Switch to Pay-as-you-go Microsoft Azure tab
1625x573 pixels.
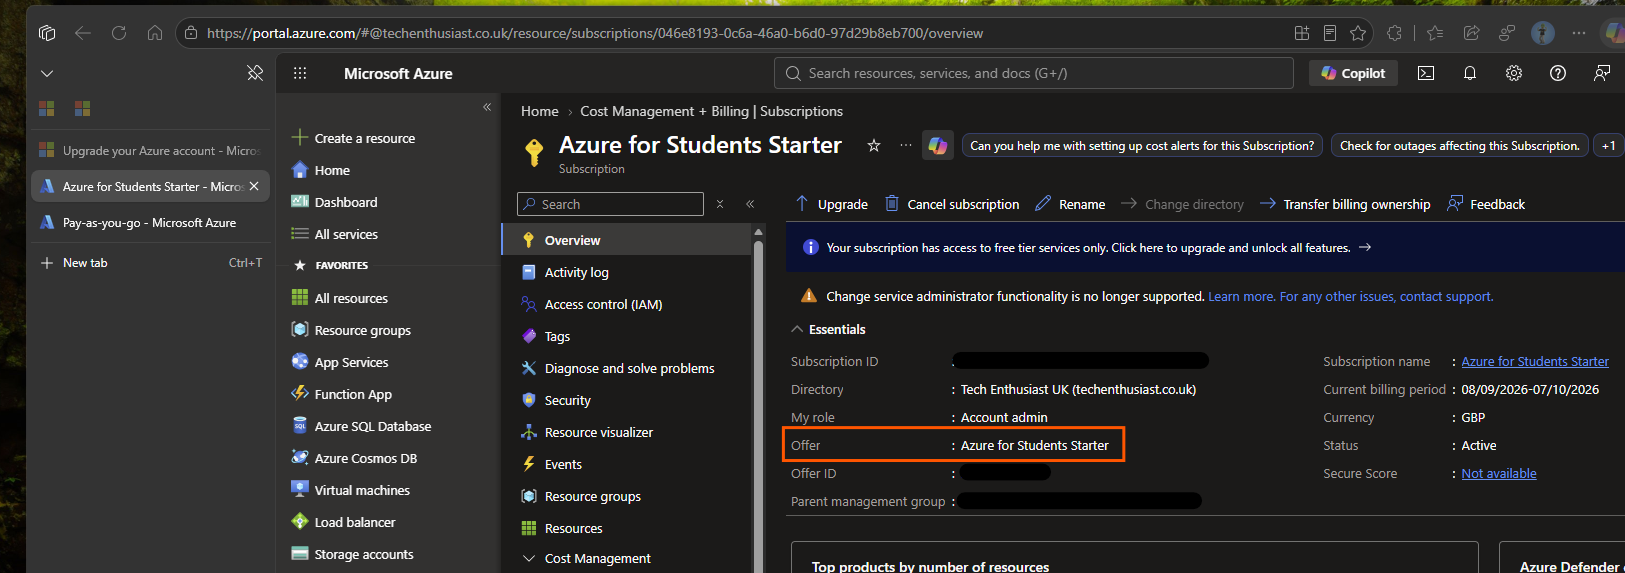point(150,222)
